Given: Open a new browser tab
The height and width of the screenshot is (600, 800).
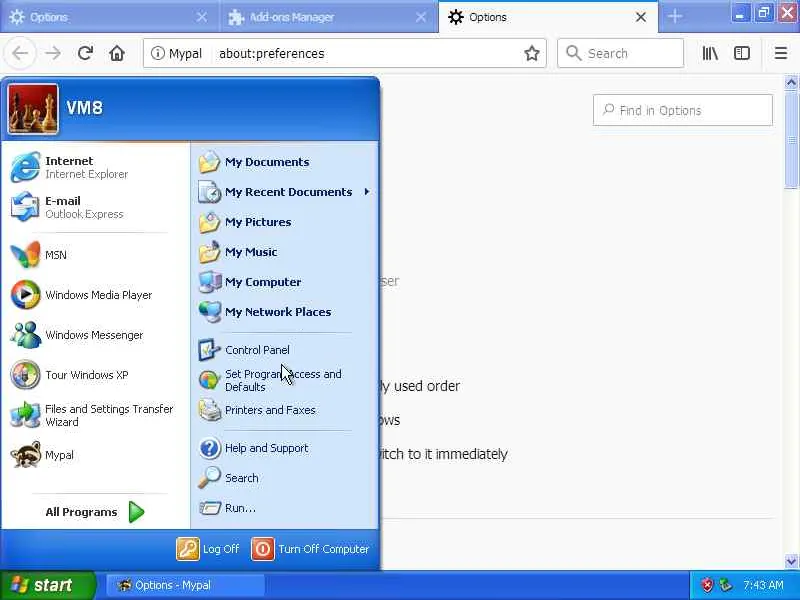Looking at the screenshot, I should (674, 17).
